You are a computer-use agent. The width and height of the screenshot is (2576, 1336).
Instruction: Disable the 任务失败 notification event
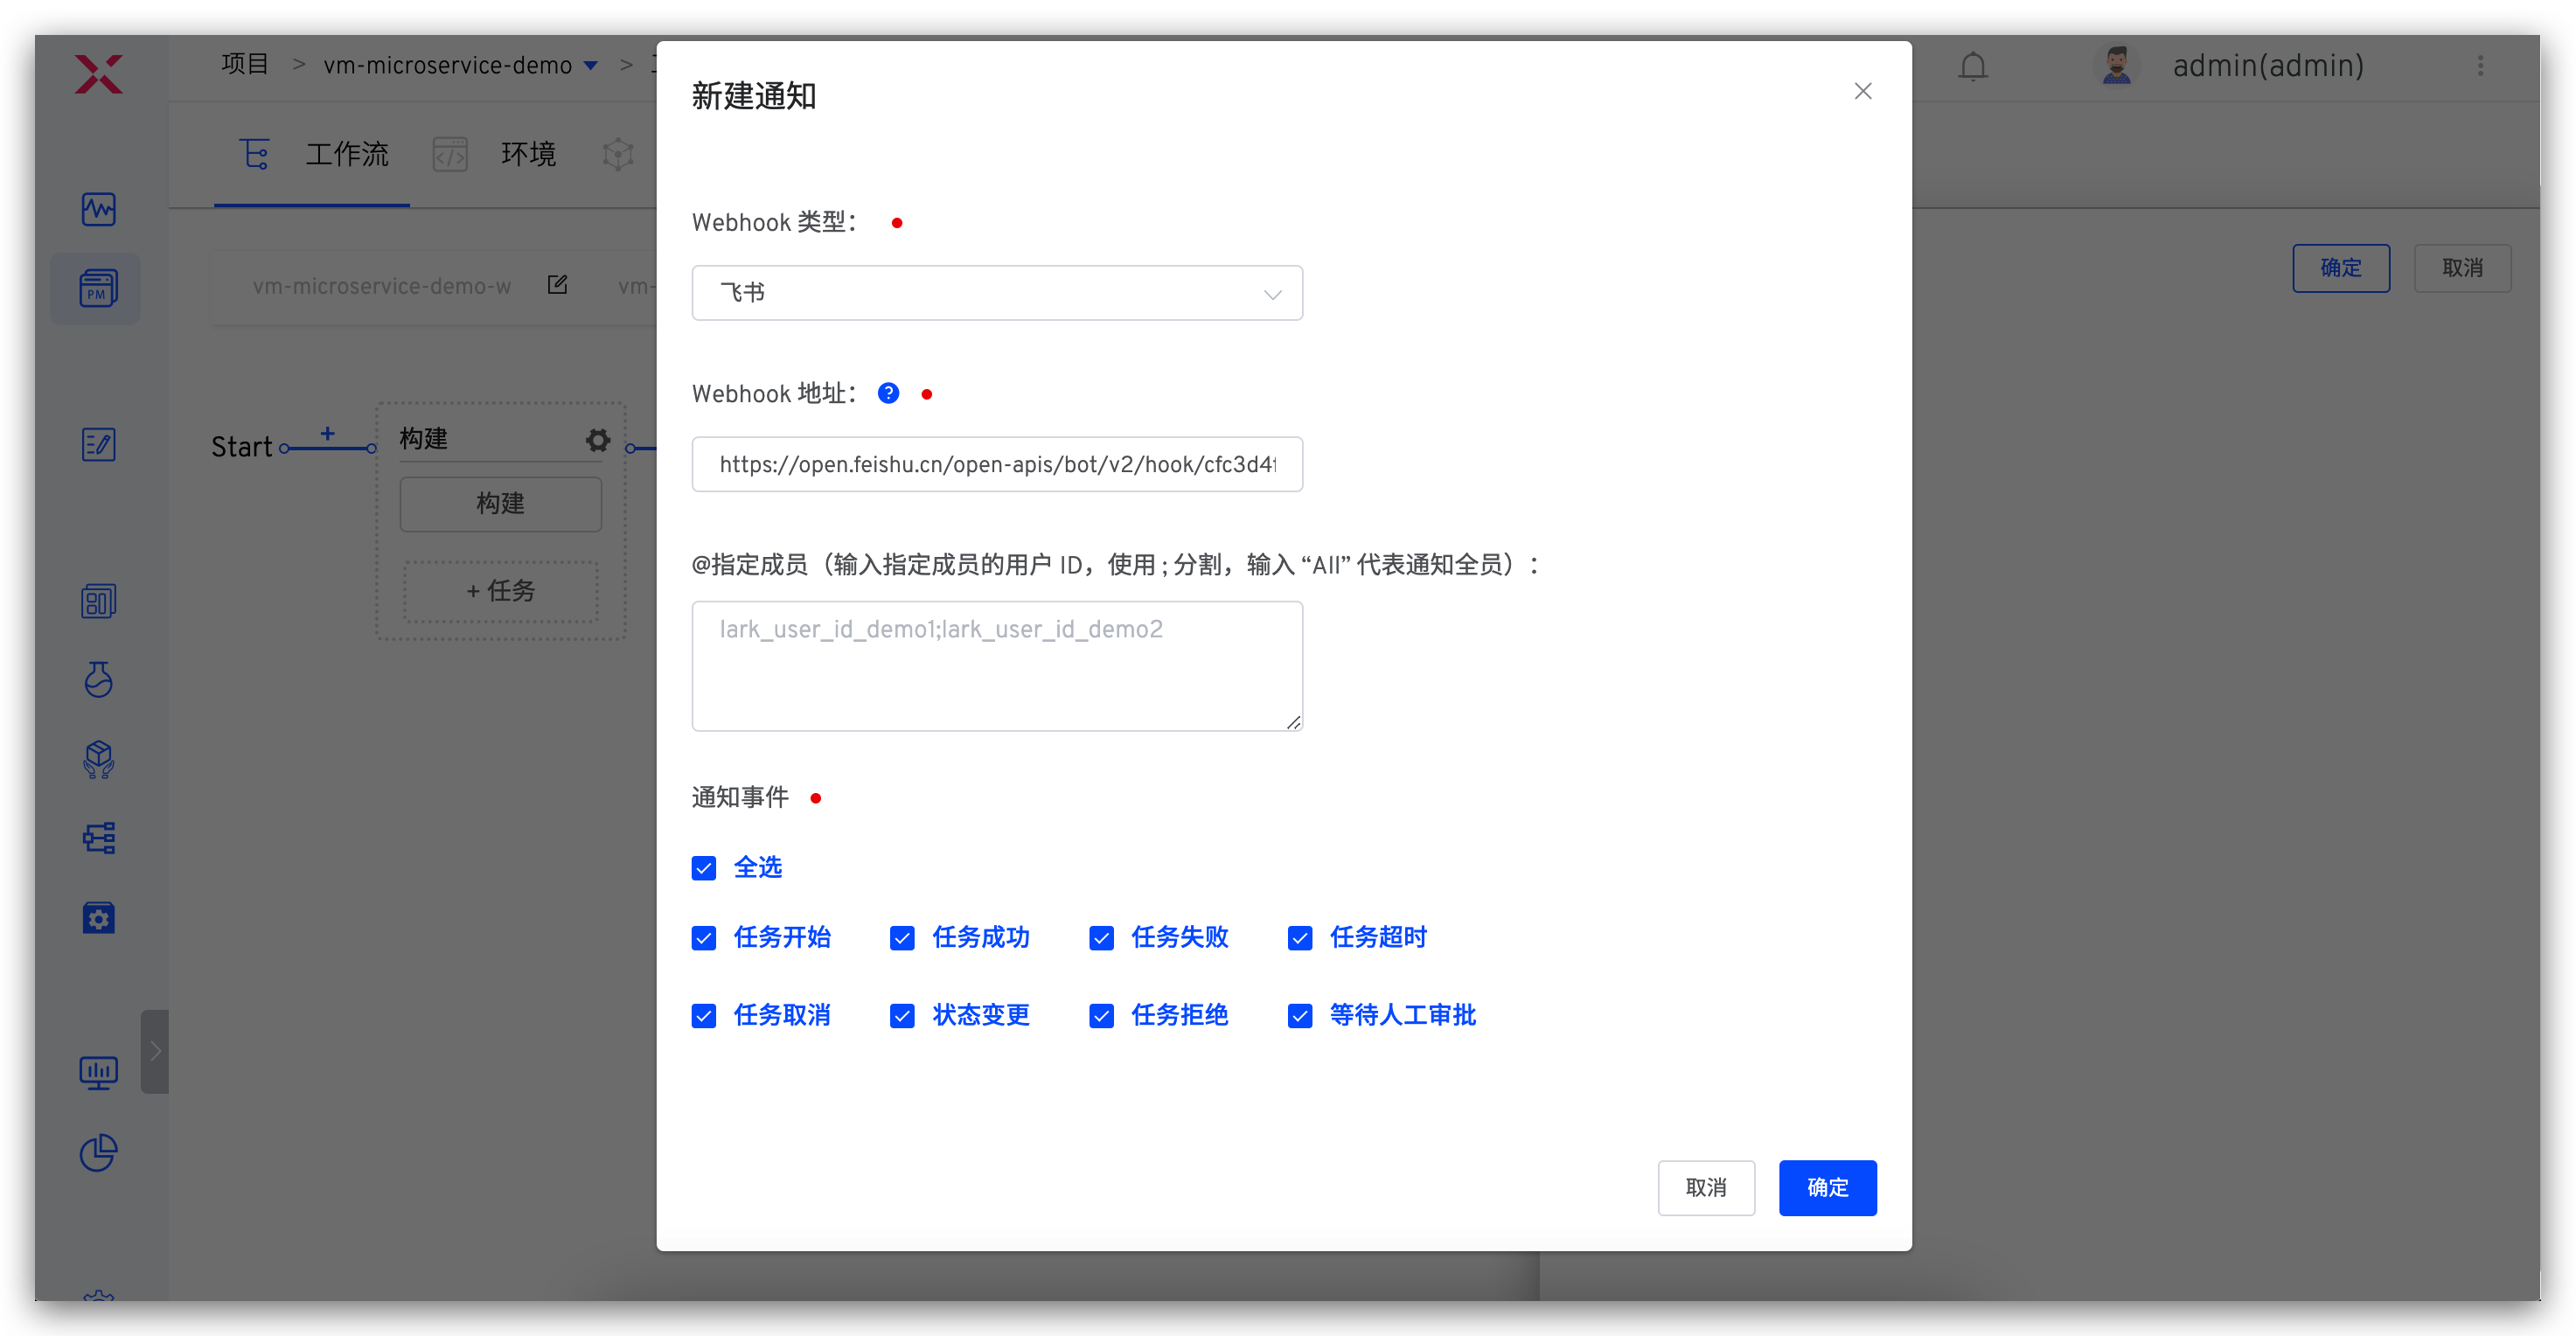tap(1102, 938)
